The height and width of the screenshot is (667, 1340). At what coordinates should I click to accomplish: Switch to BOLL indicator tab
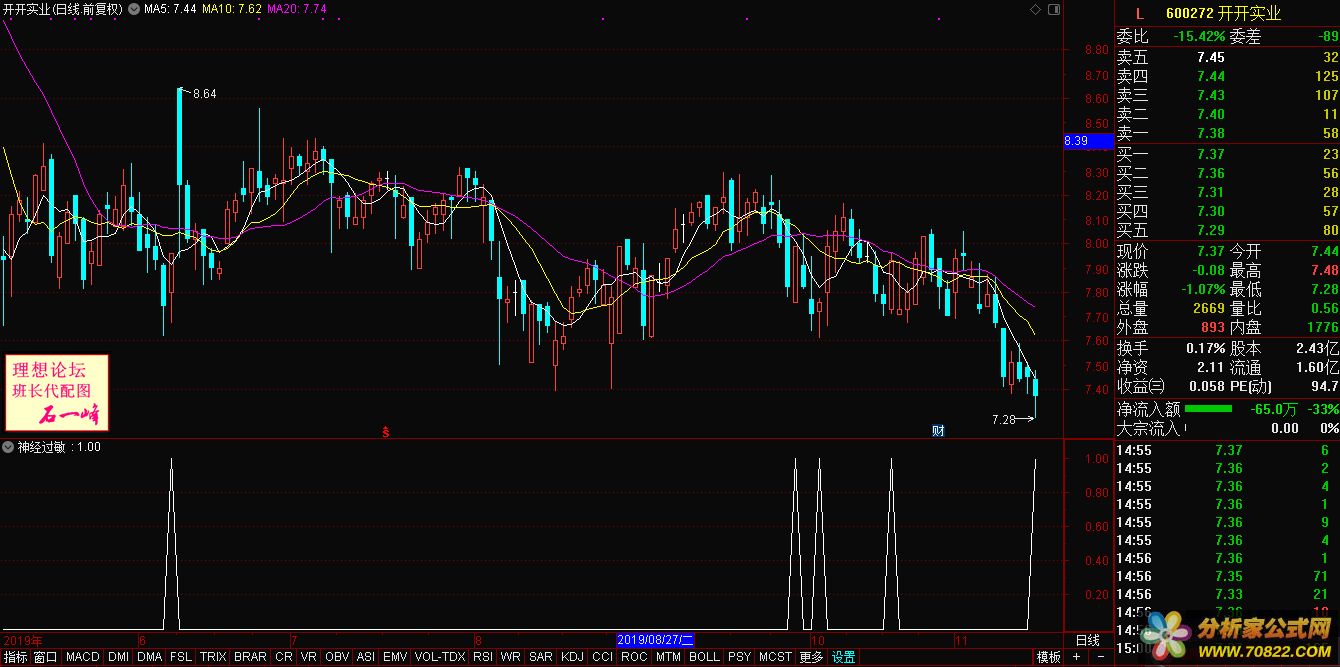(x=704, y=657)
